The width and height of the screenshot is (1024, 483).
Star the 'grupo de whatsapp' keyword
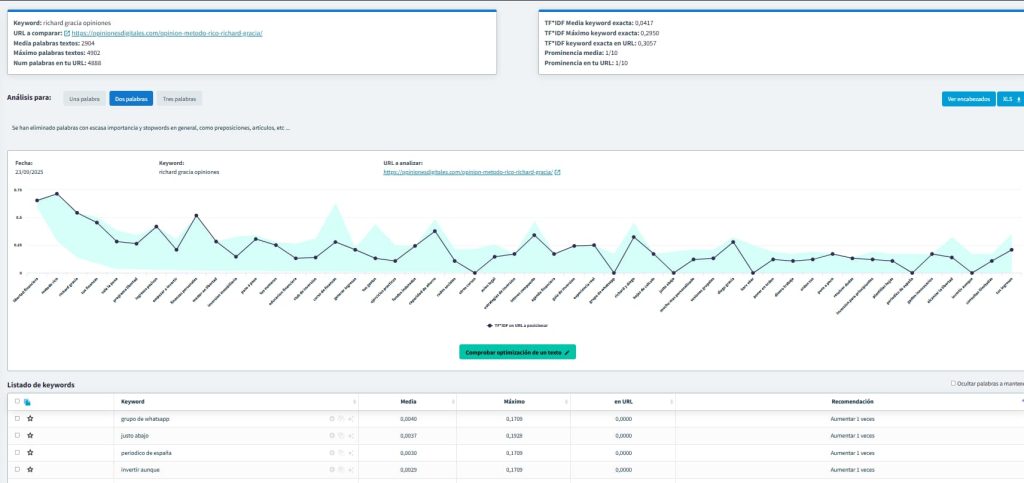pos(30,418)
